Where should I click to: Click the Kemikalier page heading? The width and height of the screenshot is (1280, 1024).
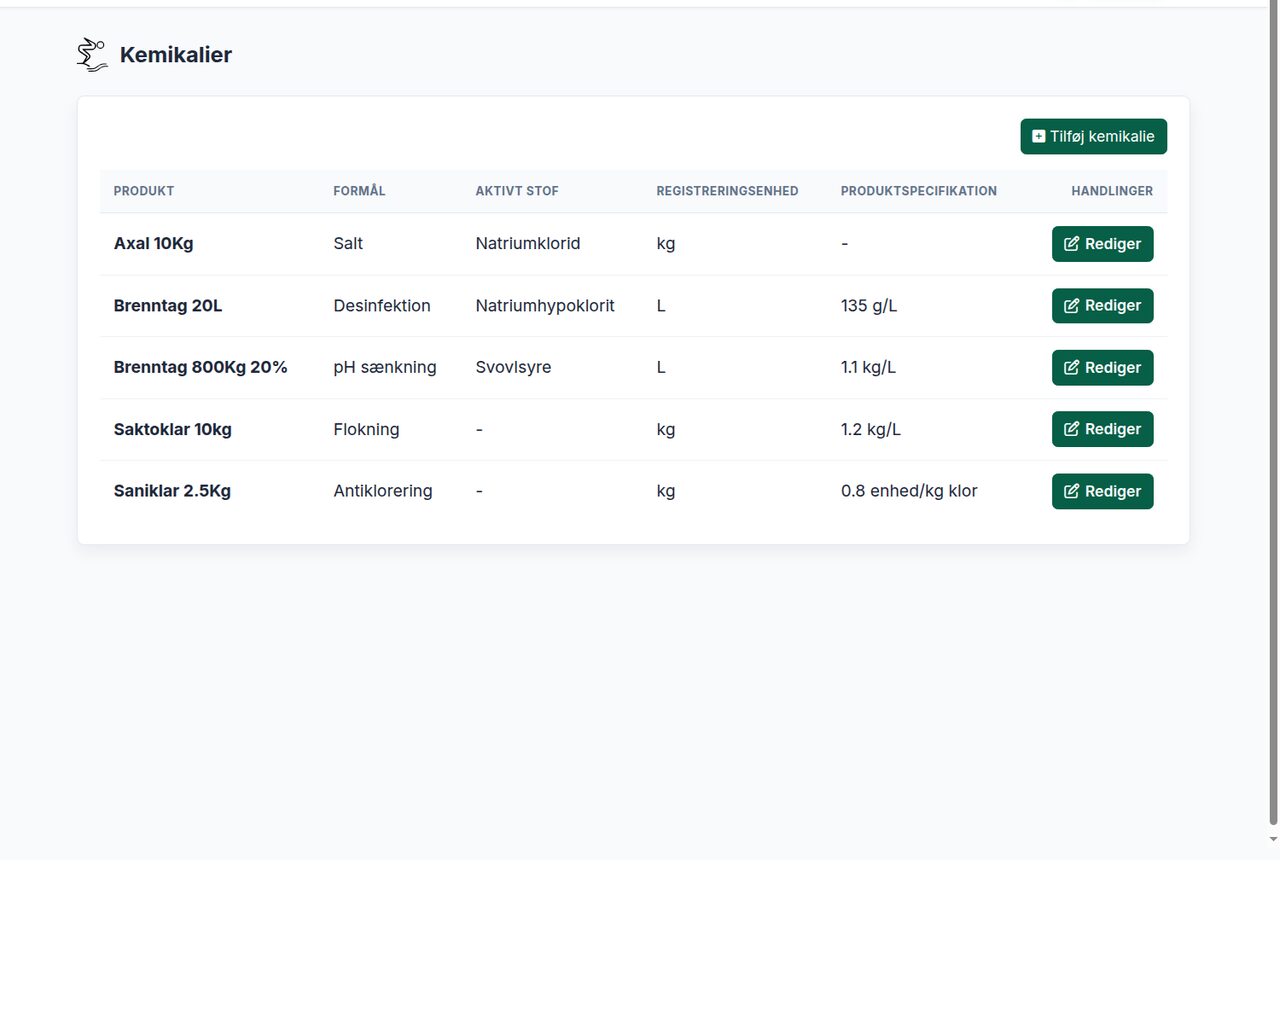tap(176, 55)
